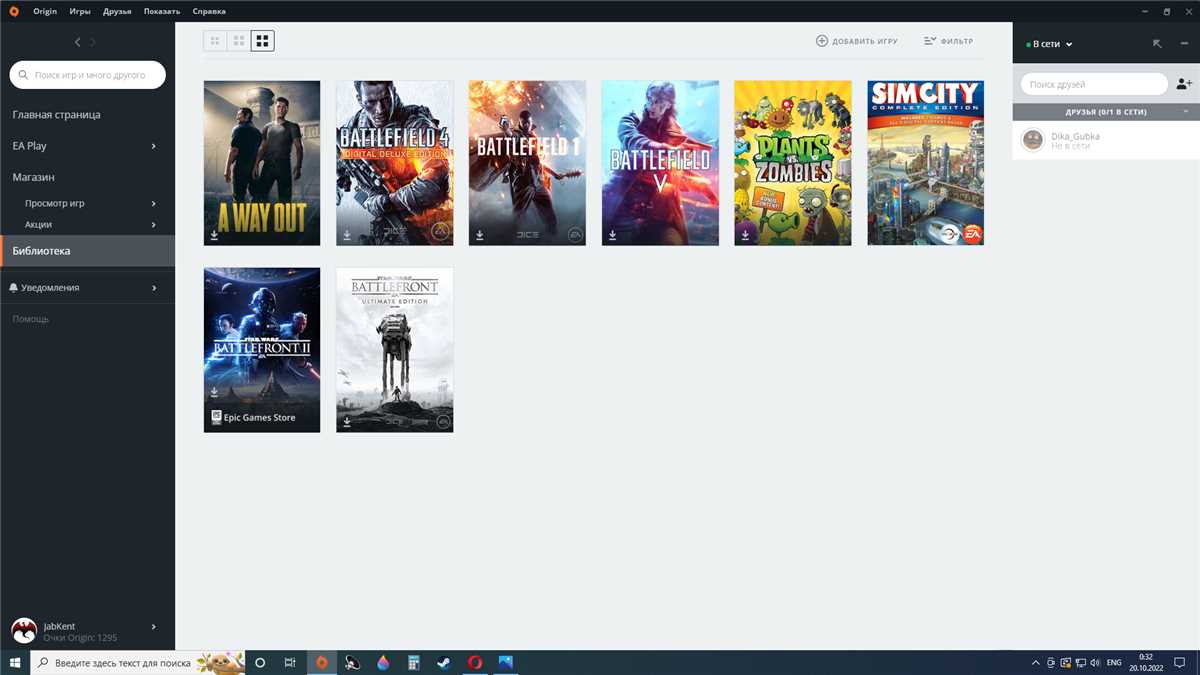
Task: Pop out the friends list panel
Action: pos(1157,44)
